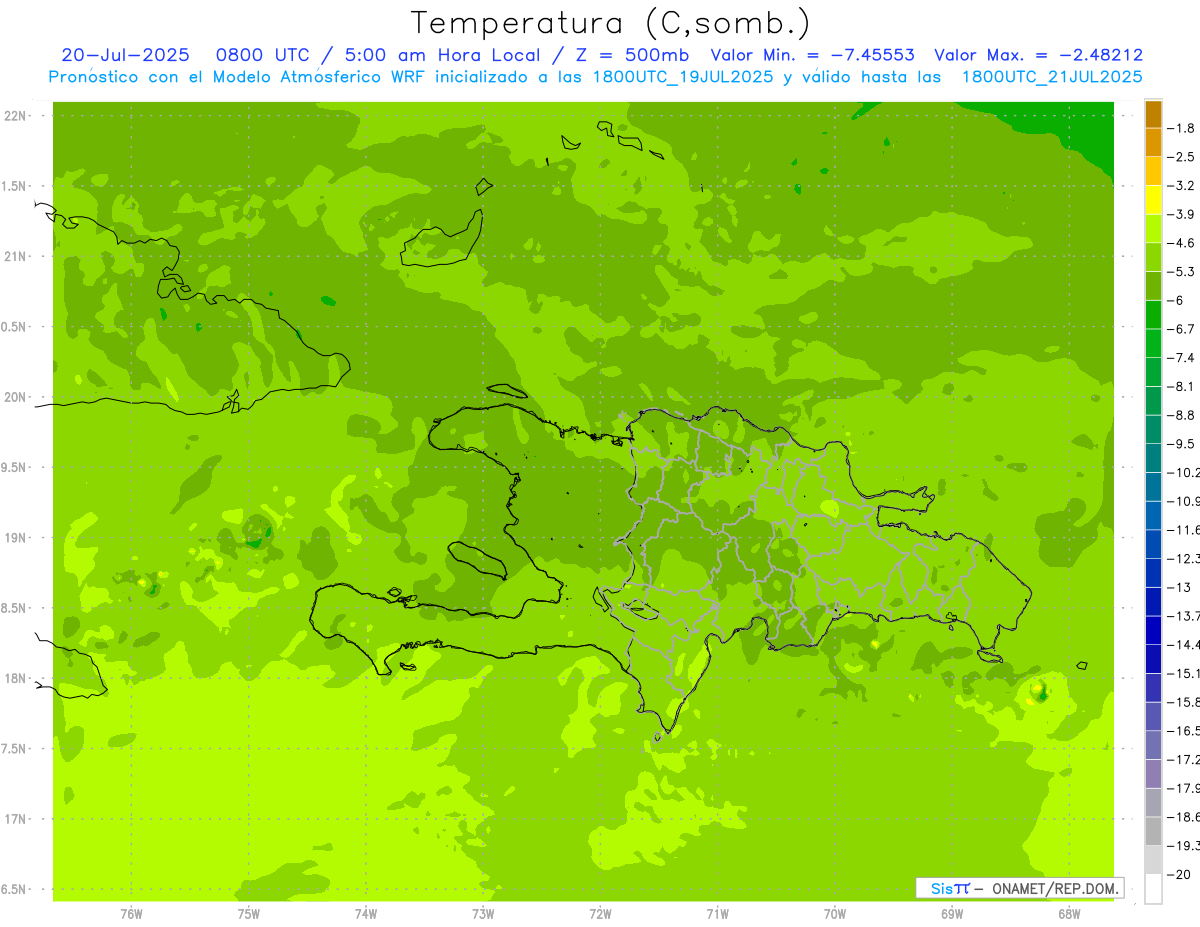Click the '17N' latitude label
Image resolution: width=1200 pixels, height=927 pixels.
coord(16,819)
